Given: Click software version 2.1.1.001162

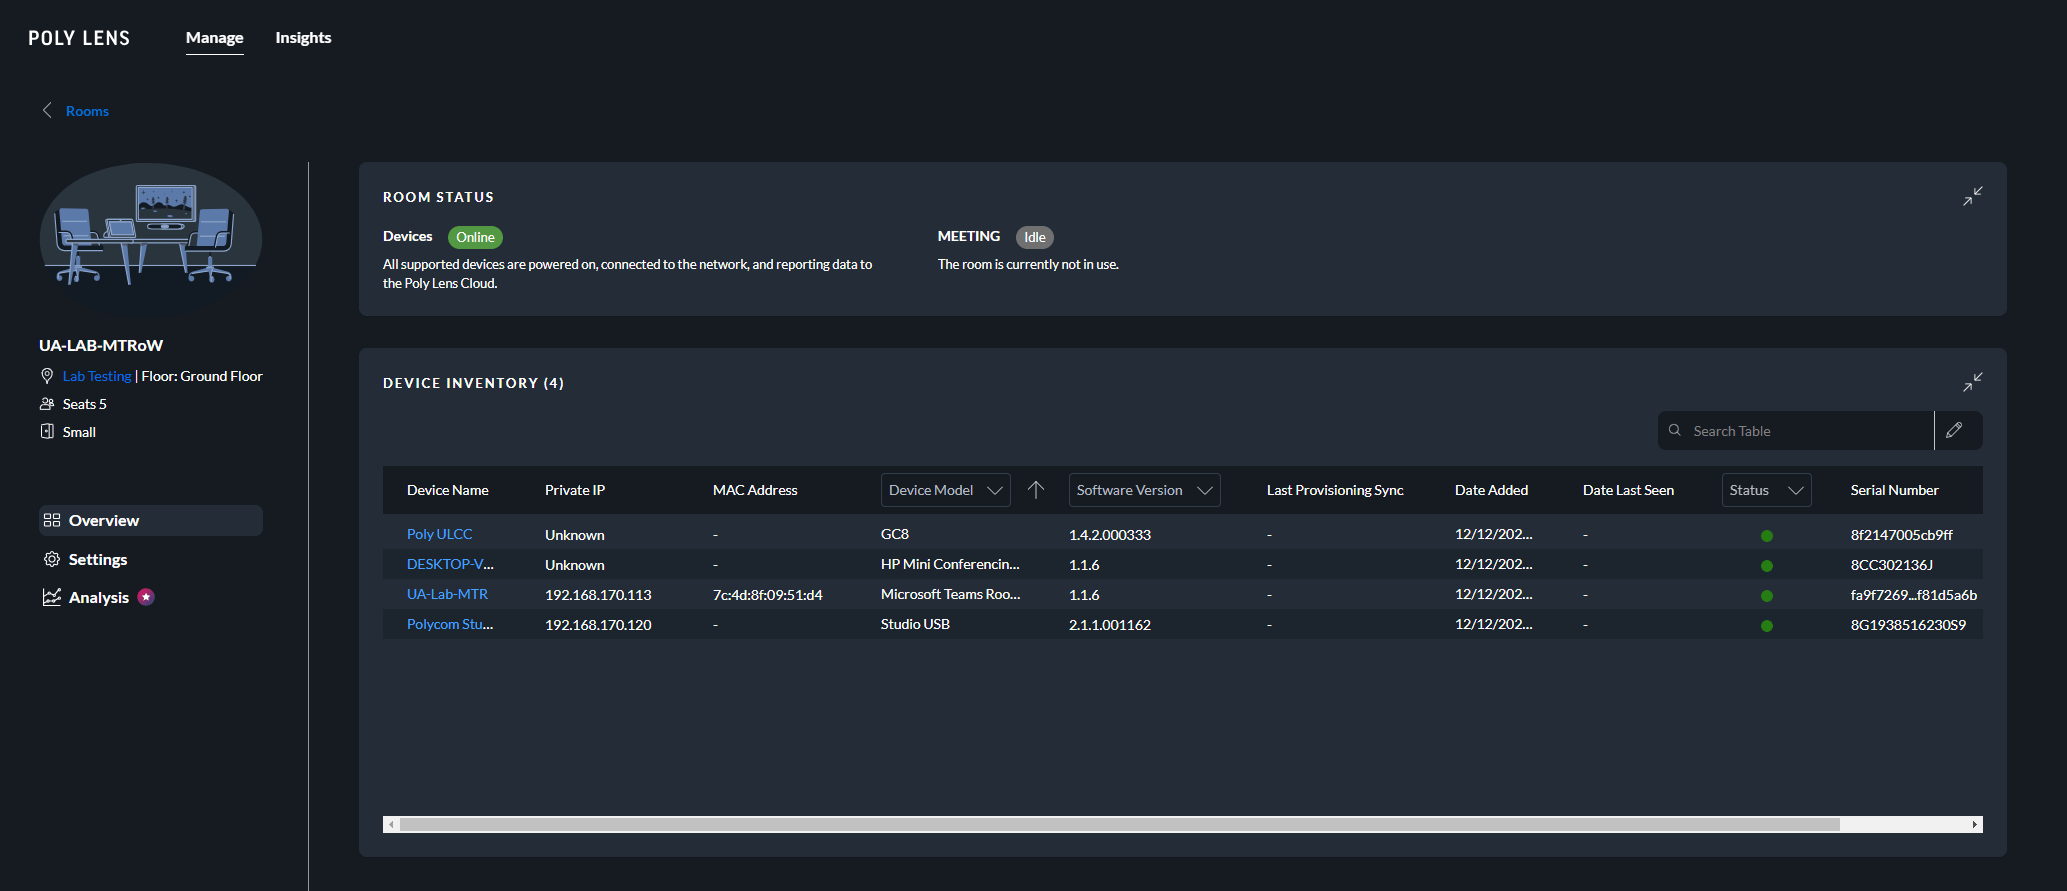Looking at the screenshot, I should click(x=1110, y=625).
